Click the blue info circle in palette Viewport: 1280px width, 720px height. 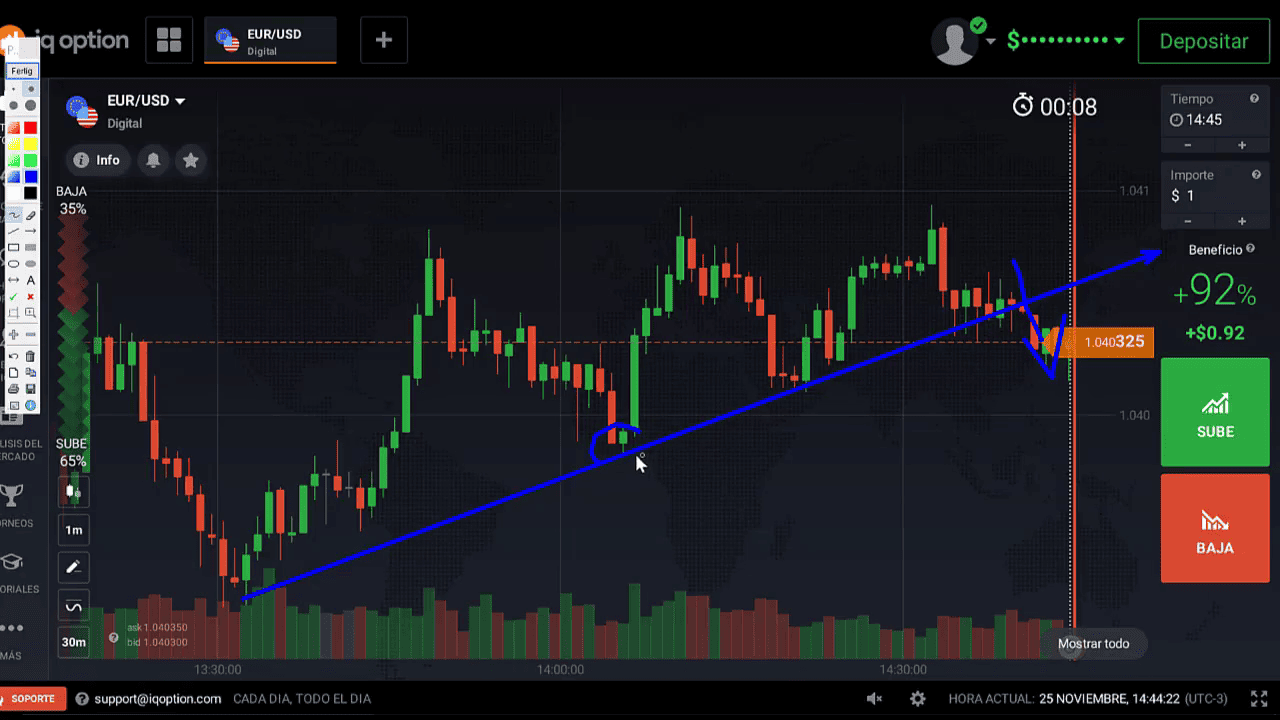tap(31, 405)
